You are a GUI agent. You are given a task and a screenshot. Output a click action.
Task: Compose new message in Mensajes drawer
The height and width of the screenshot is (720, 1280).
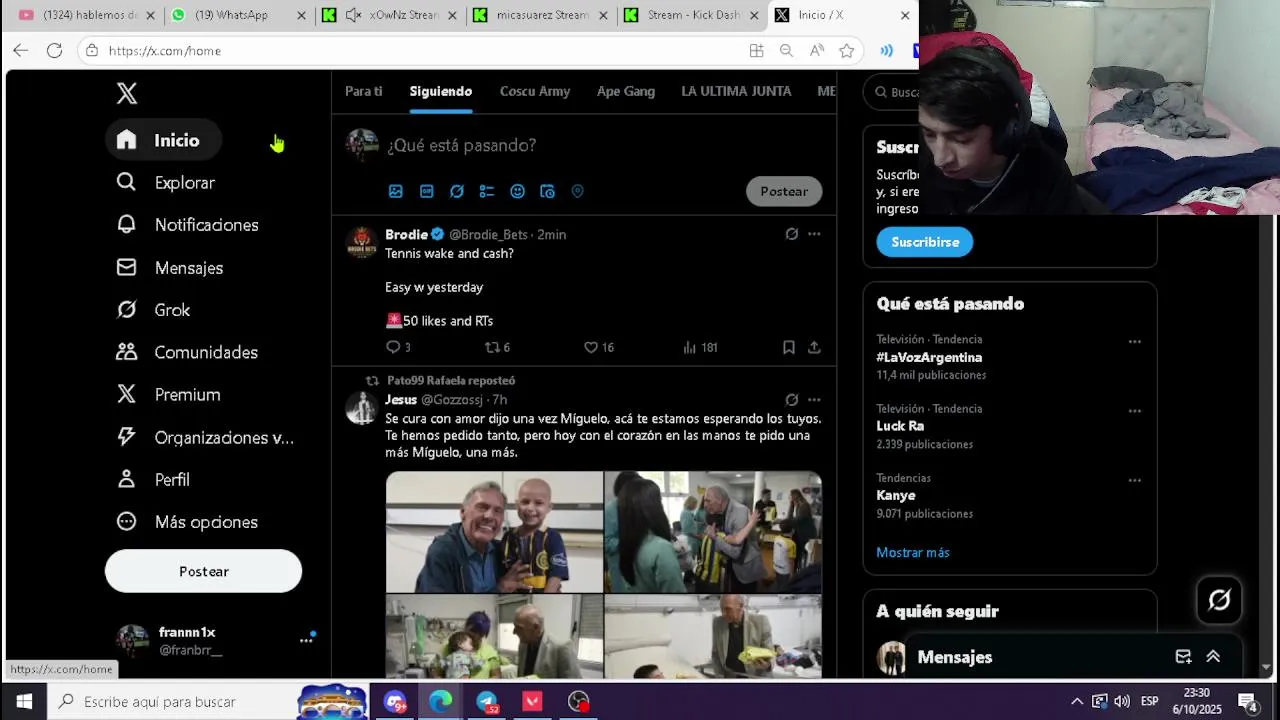1183,657
